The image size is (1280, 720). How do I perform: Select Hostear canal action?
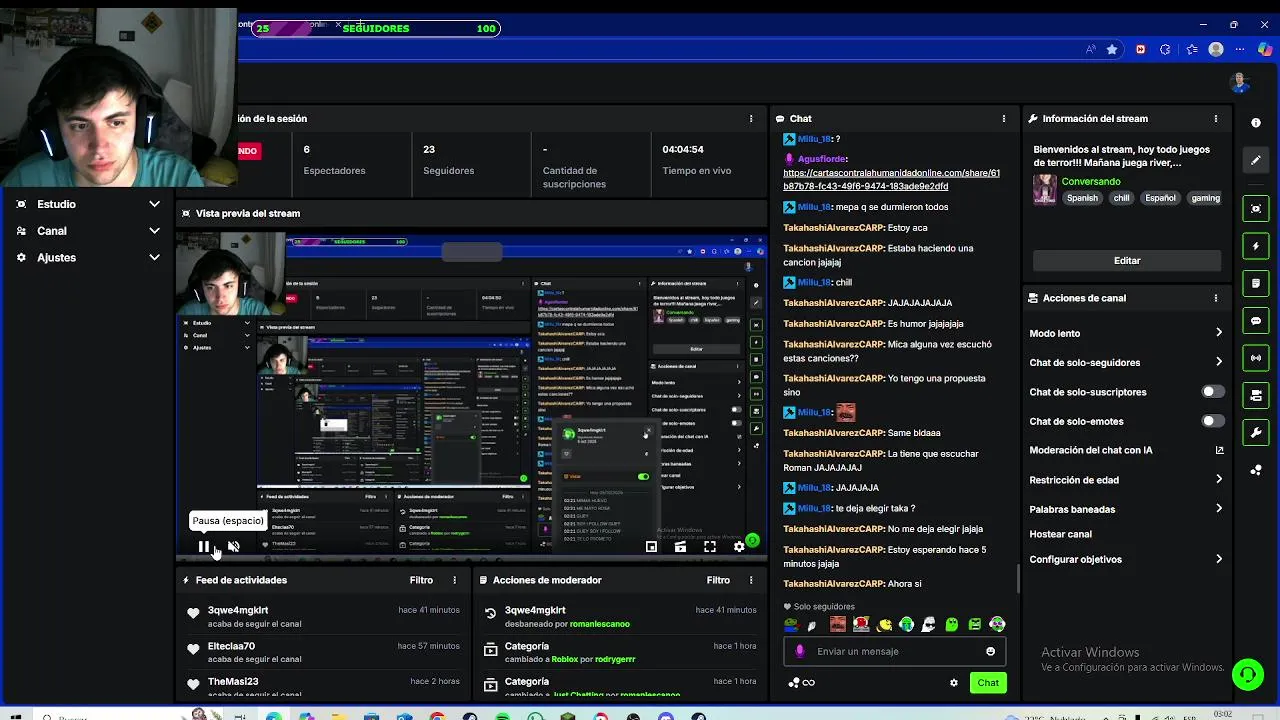(x=1061, y=534)
